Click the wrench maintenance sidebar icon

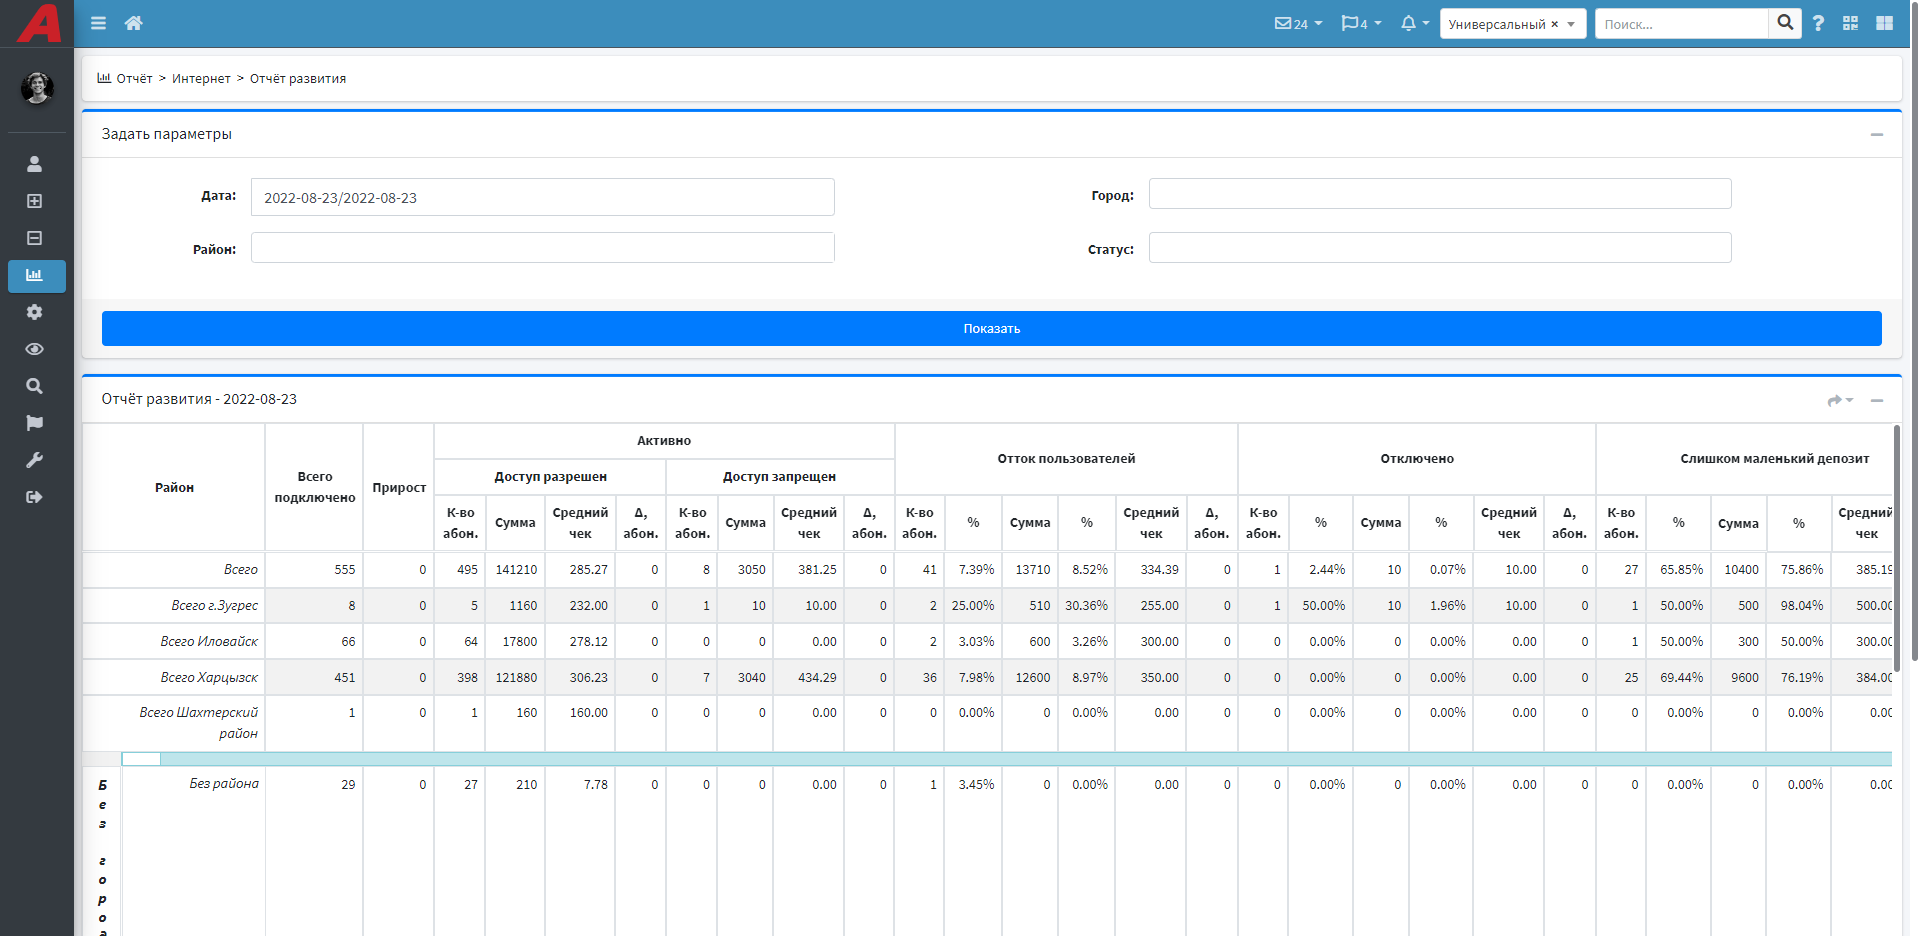point(35,460)
